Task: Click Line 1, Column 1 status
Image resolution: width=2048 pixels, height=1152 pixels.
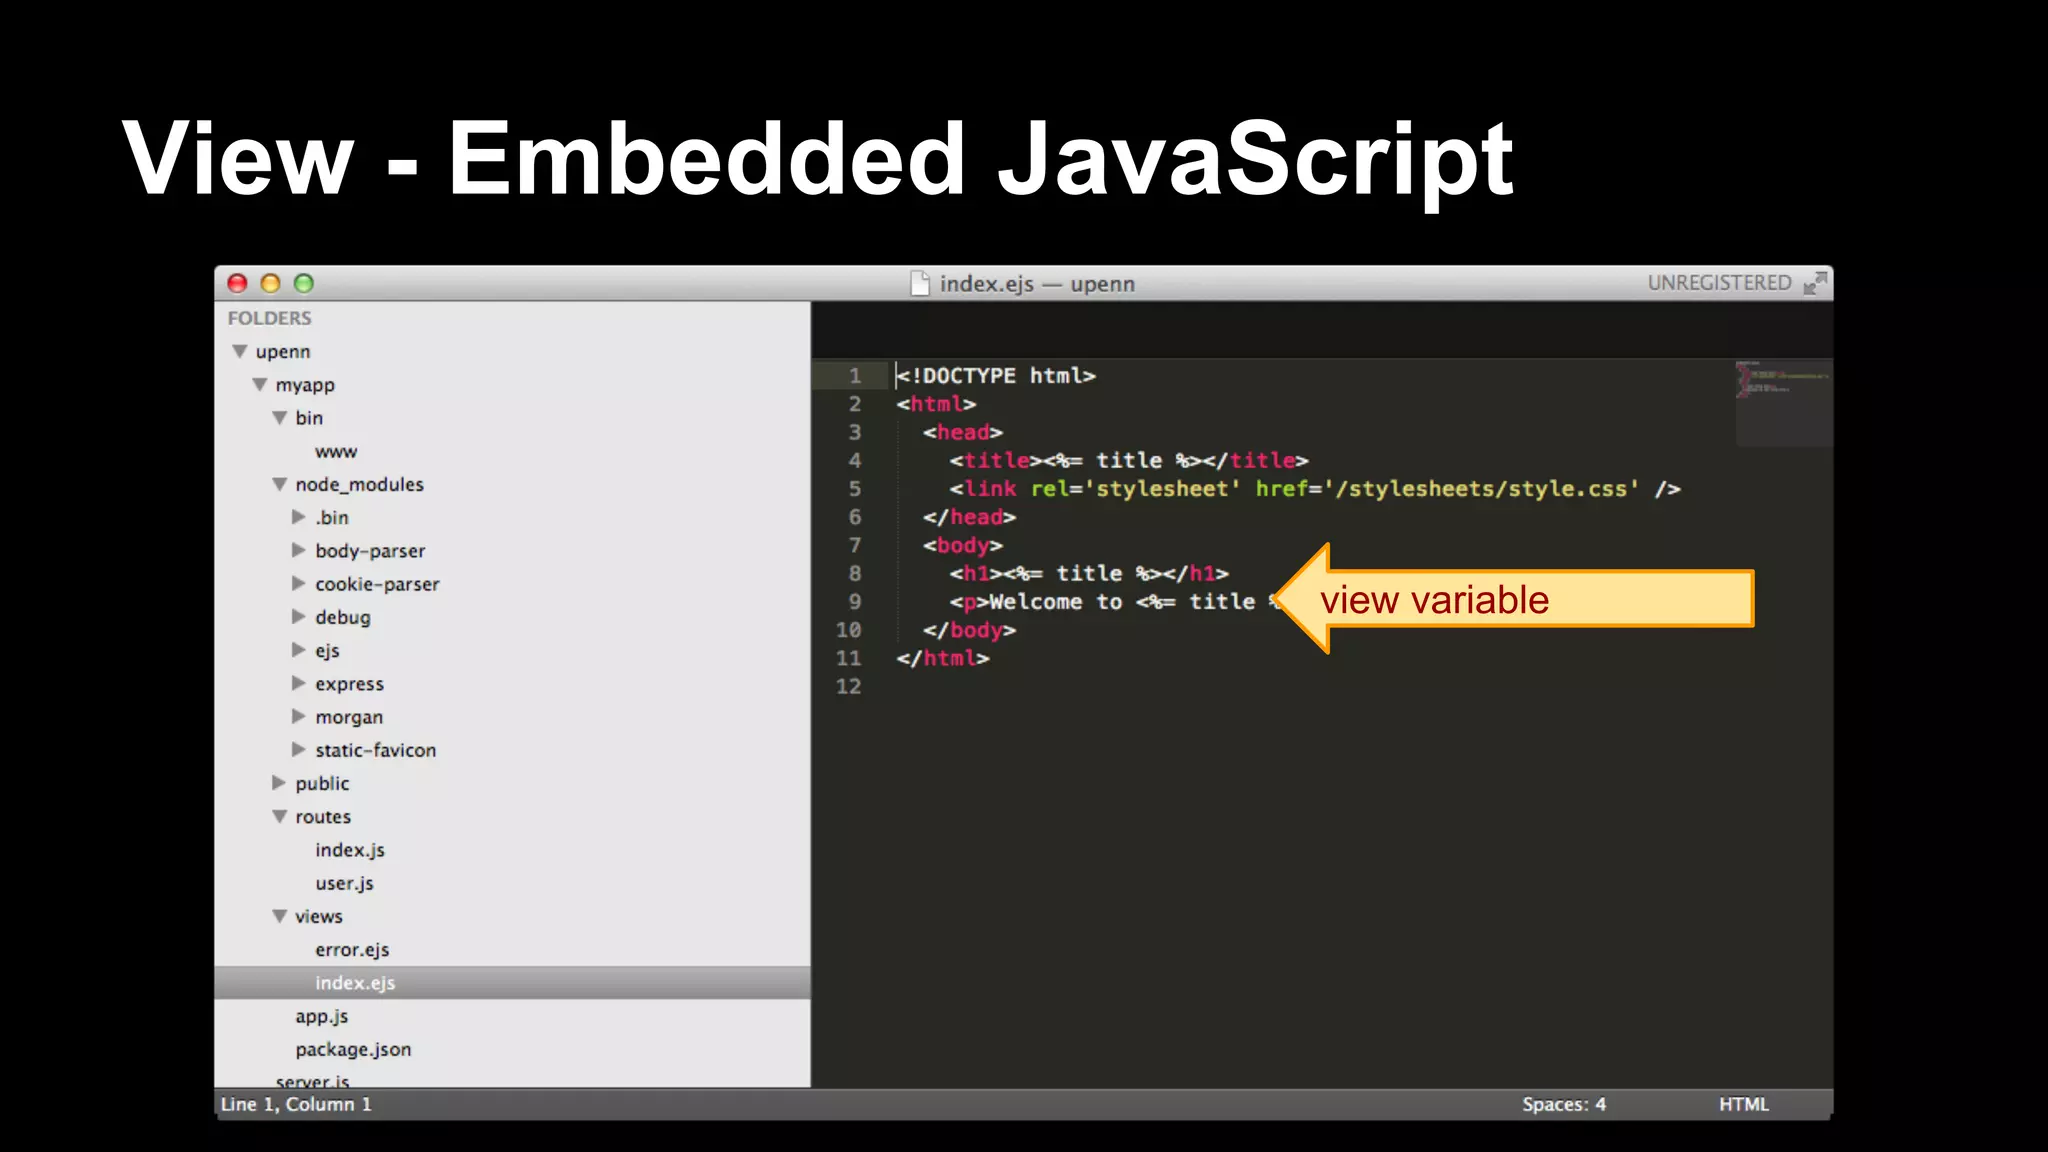Action: coord(296,1104)
